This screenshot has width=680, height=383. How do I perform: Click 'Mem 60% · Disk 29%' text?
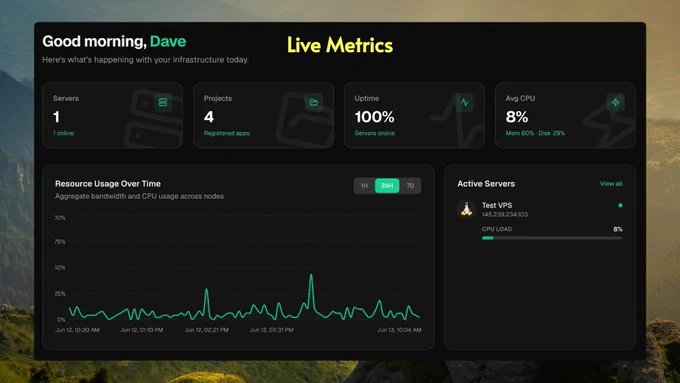click(x=535, y=133)
